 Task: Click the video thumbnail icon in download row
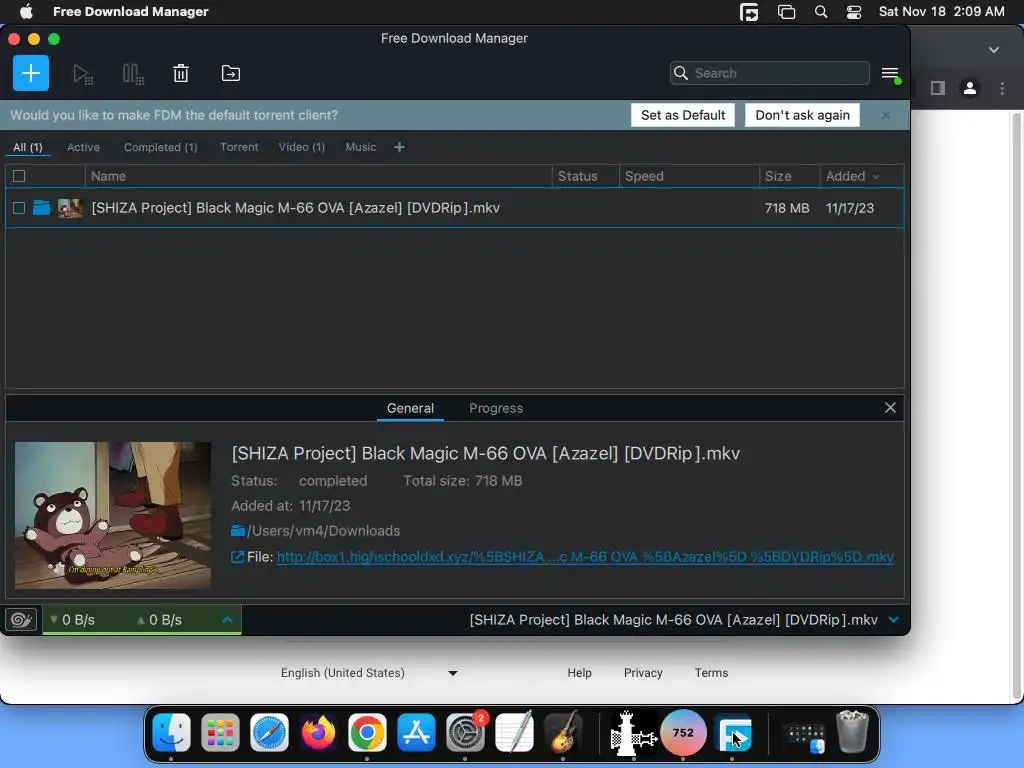click(70, 208)
